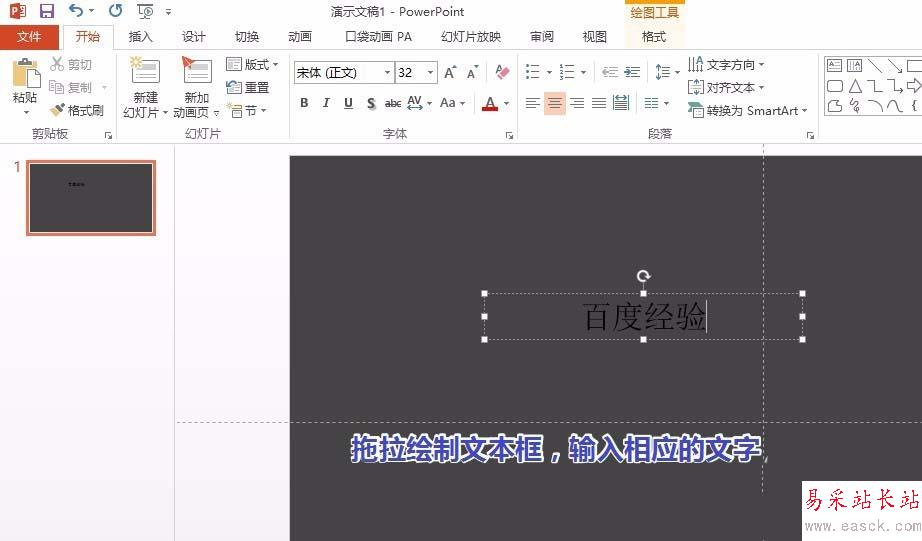The height and width of the screenshot is (541, 922).
Task: Click the red font color A button
Action: (490, 103)
